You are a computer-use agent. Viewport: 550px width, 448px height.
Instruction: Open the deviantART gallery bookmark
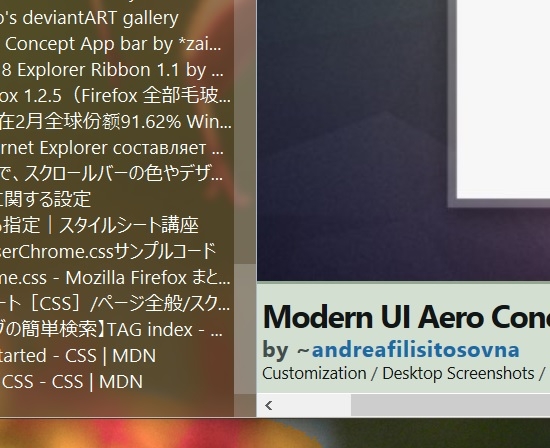[89, 18]
